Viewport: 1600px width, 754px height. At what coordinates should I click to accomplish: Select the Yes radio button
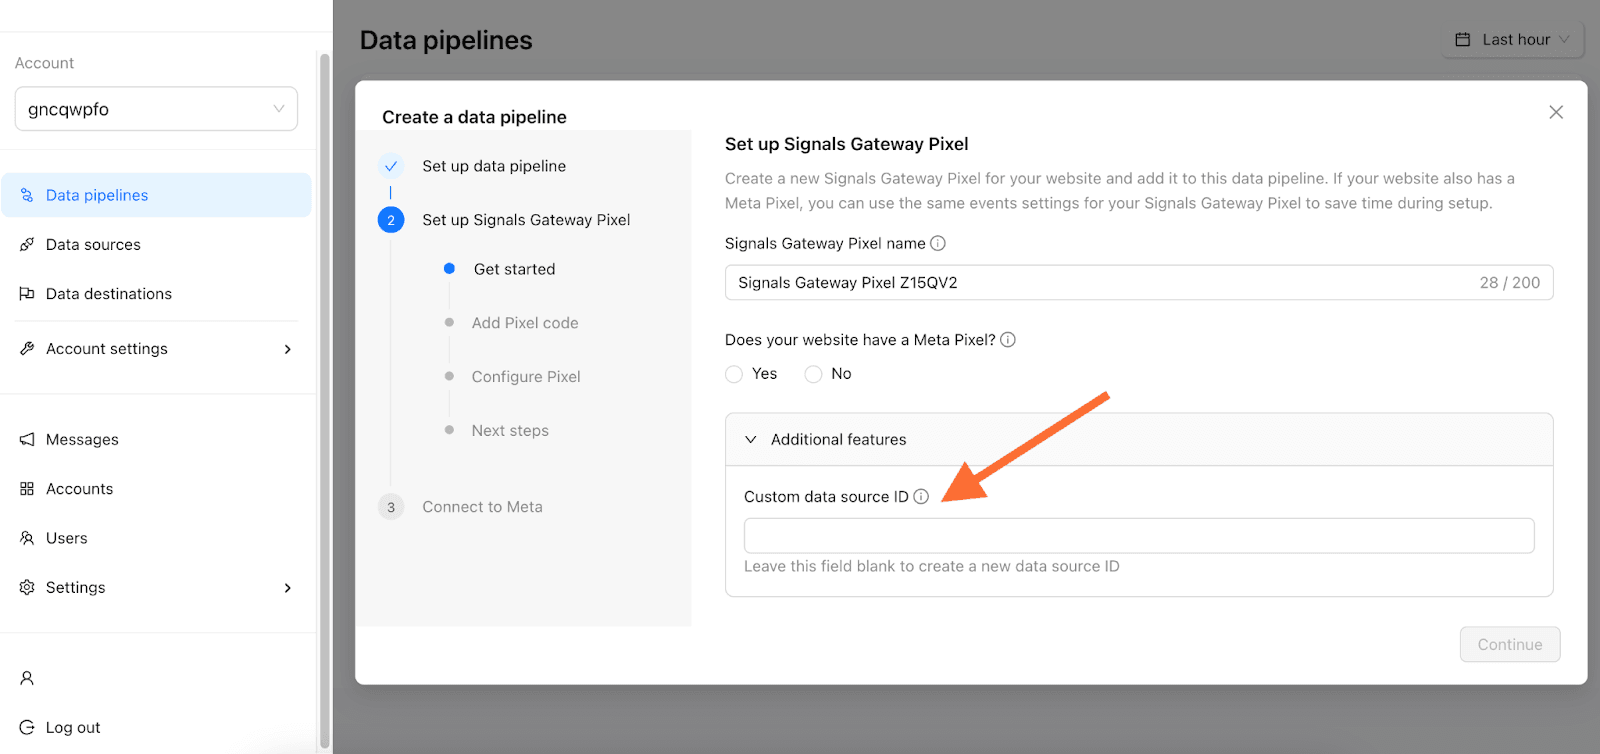734,374
